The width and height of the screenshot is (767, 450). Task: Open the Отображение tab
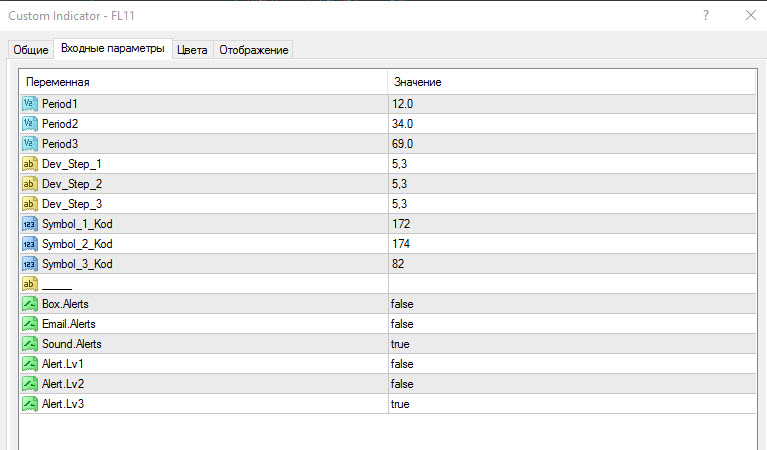coord(253,50)
